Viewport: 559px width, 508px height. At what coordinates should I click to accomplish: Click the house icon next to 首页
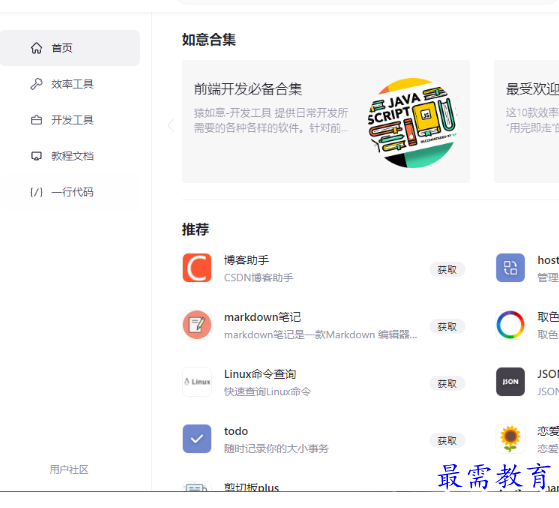(x=36, y=48)
